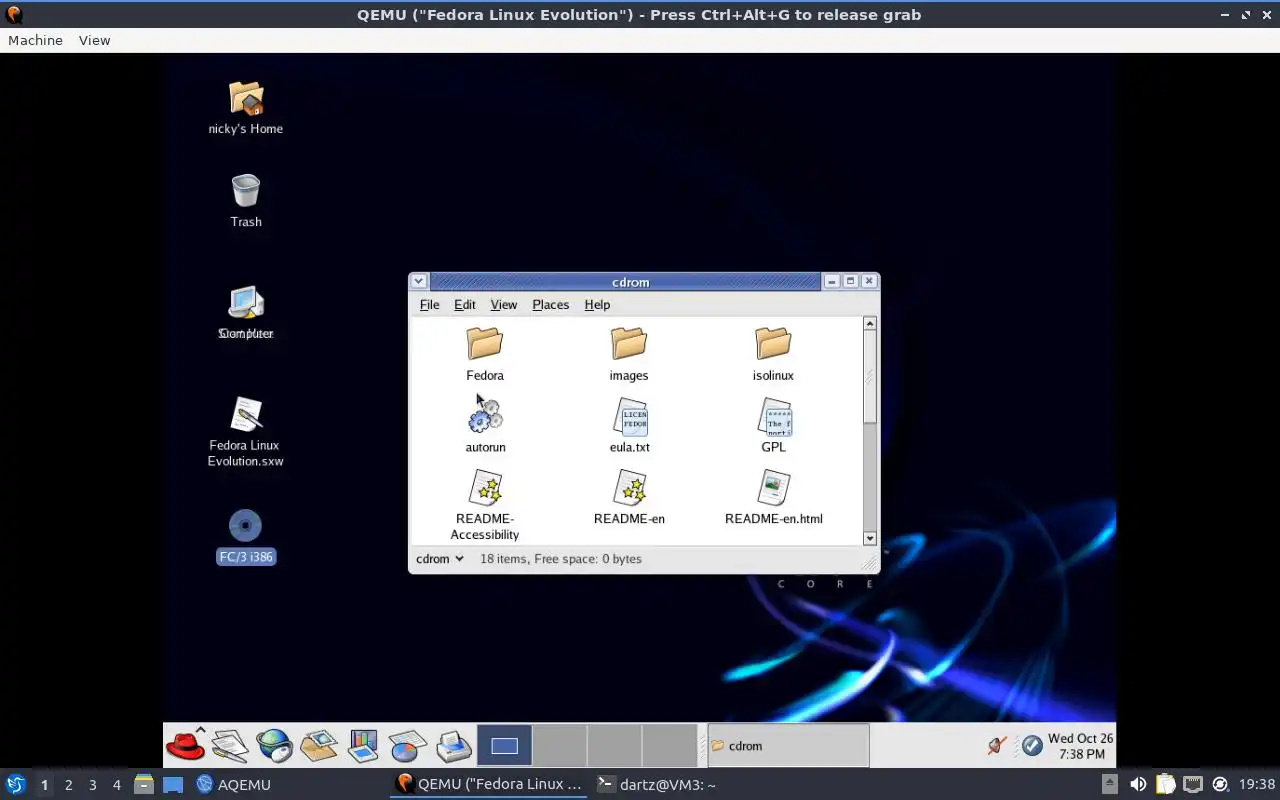Open the isolinux folder
The width and height of the screenshot is (1280, 800).
773,344
